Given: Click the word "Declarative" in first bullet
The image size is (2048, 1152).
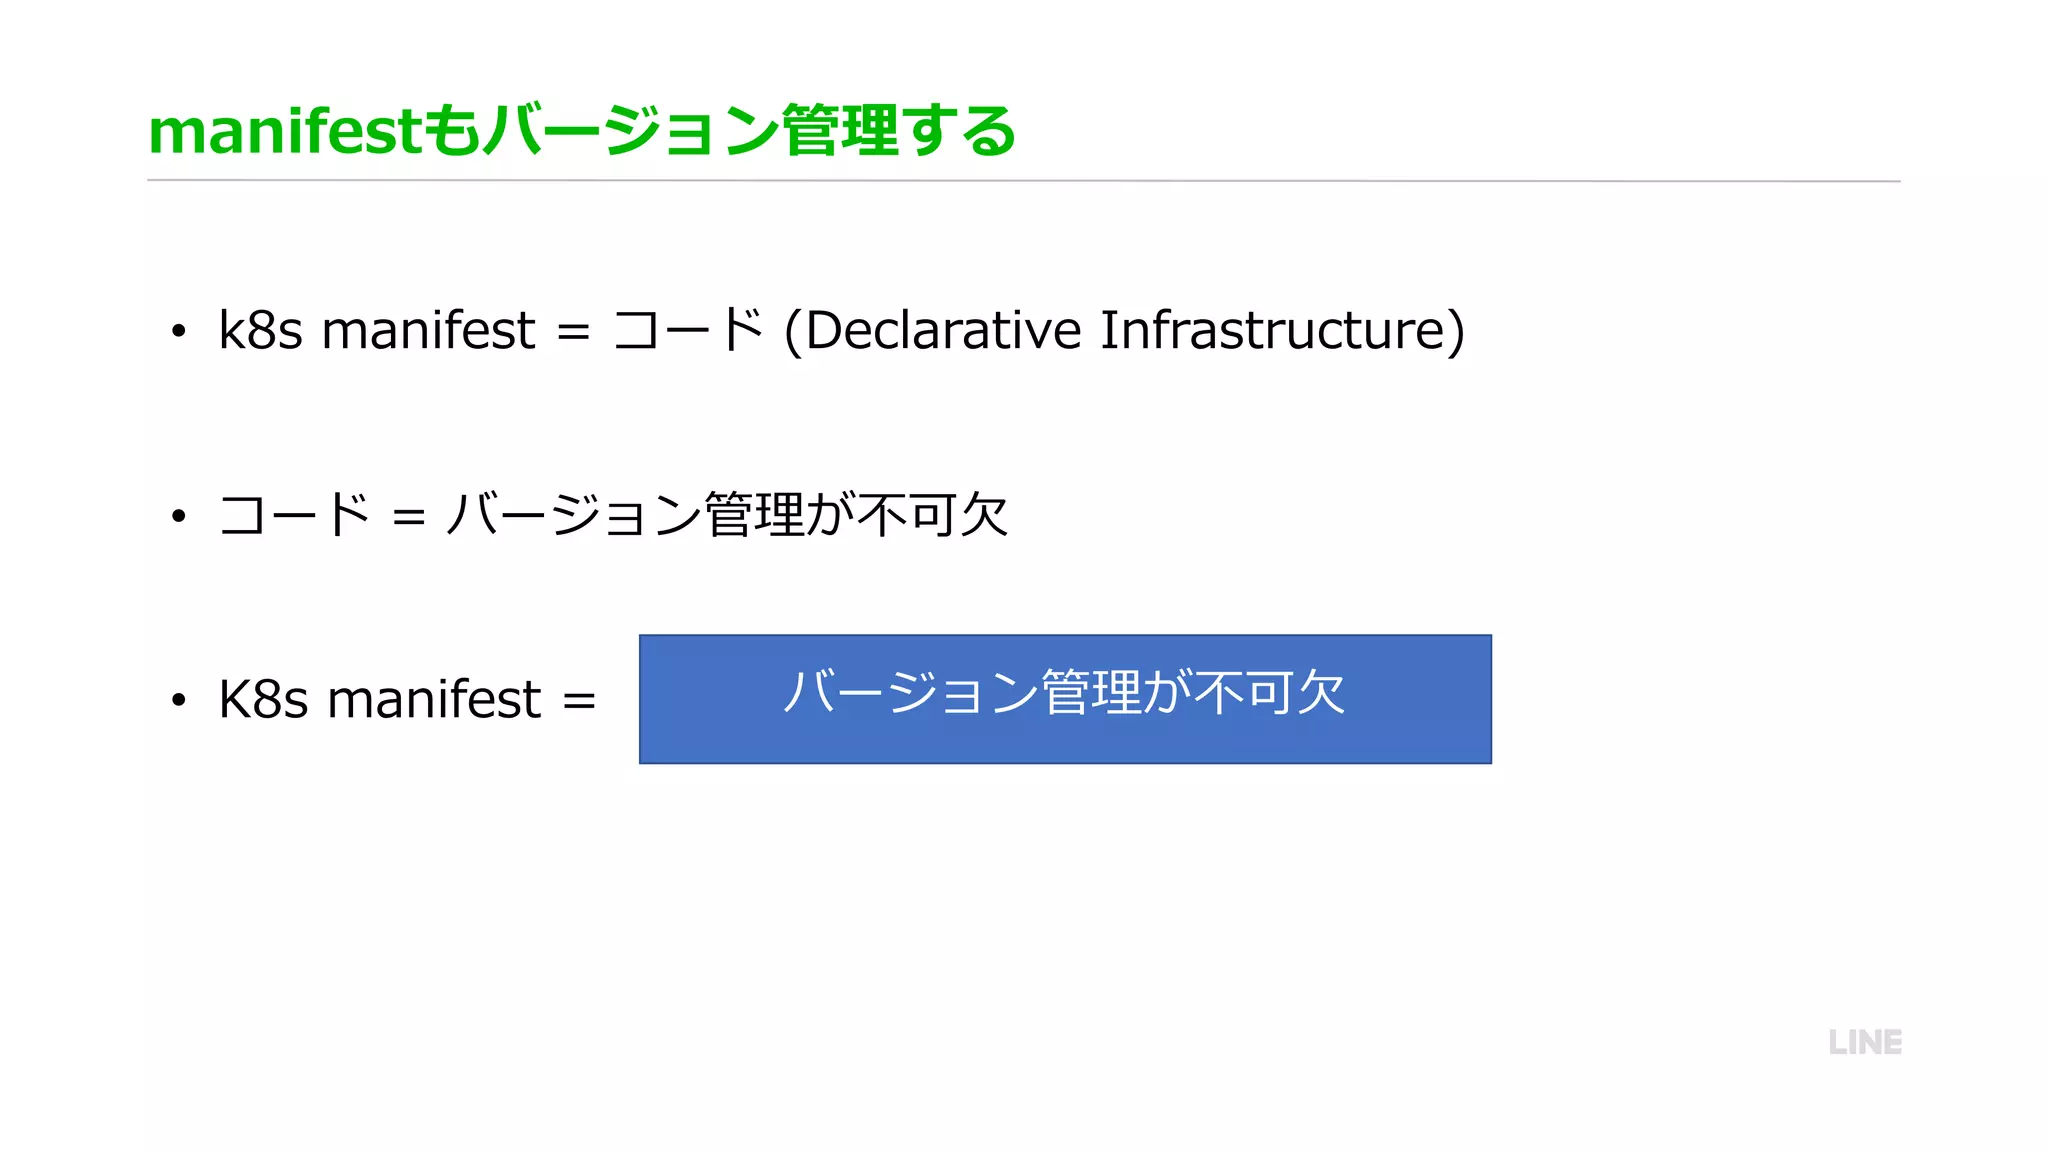Looking at the screenshot, I should pyautogui.click(x=943, y=330).
